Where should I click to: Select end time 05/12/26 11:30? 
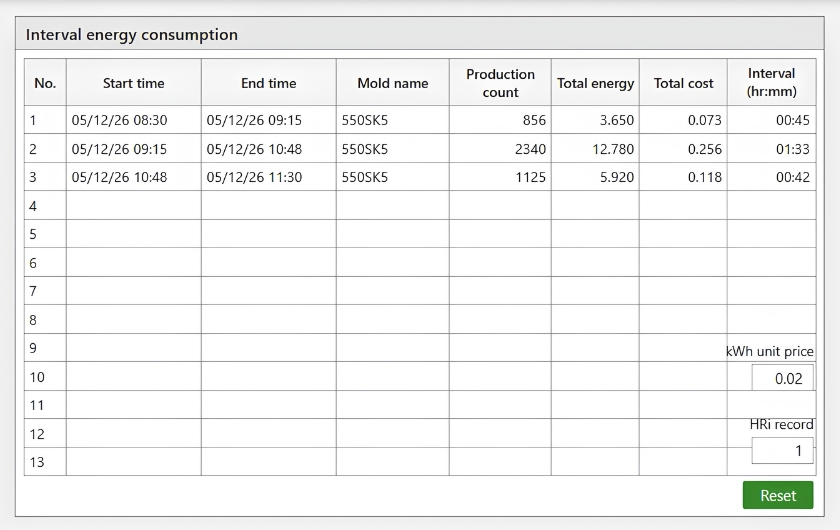pos(254,177)
